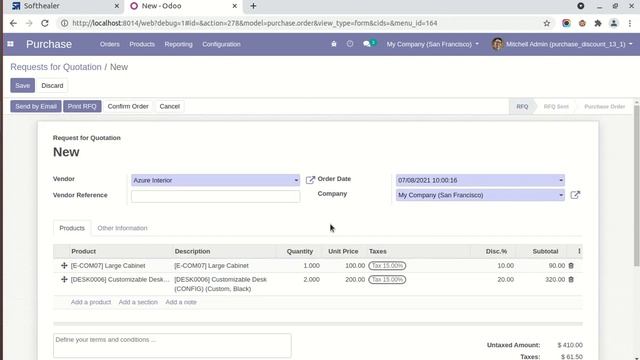The width and height of the screenshot is (640, 360).
Task: Click Add a product link
Action: click(x=91, y=302)
